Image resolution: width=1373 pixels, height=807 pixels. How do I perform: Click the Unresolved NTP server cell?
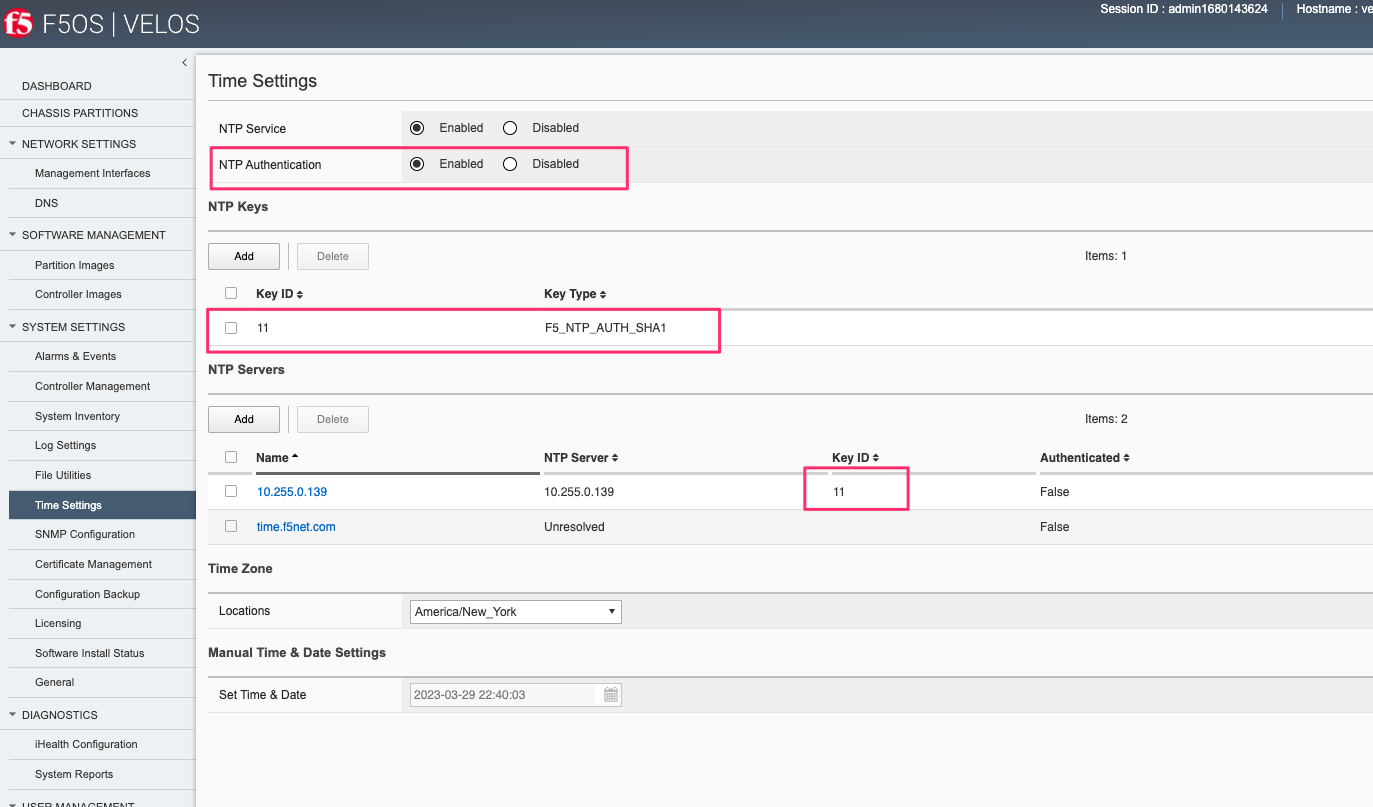pos(574,527)
